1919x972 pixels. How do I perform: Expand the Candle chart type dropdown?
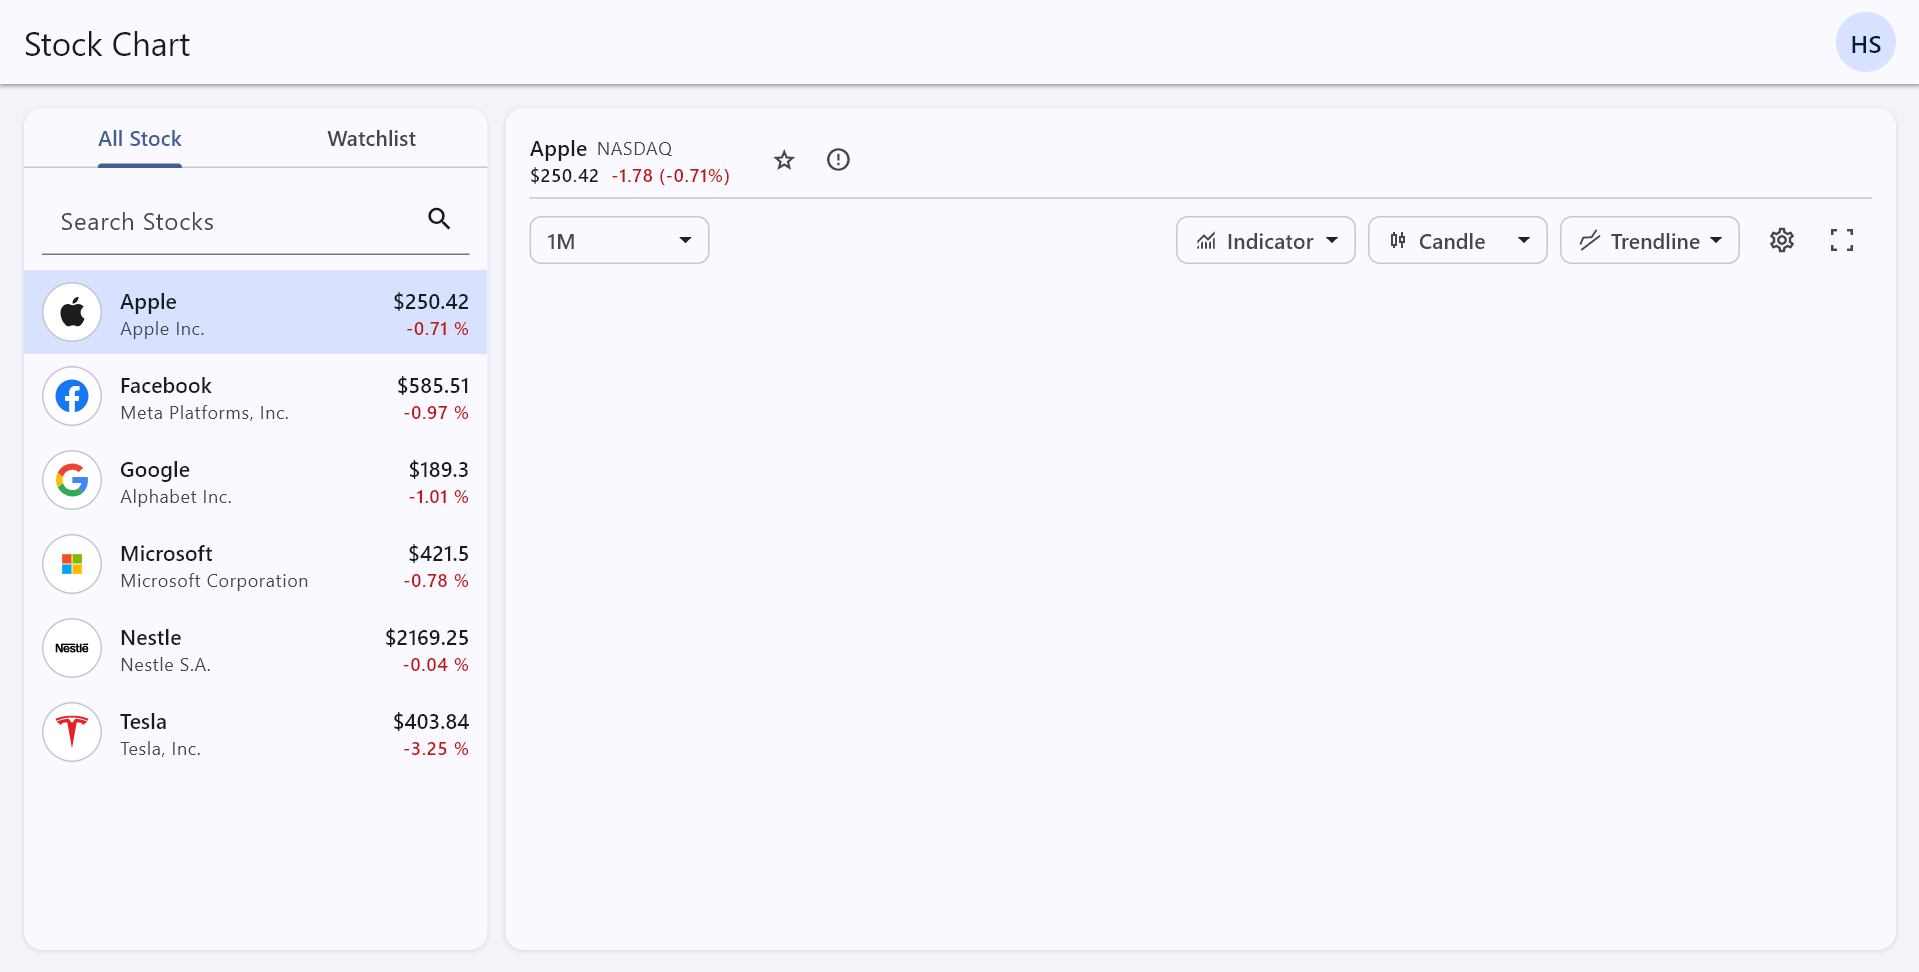click(1457, 240)
